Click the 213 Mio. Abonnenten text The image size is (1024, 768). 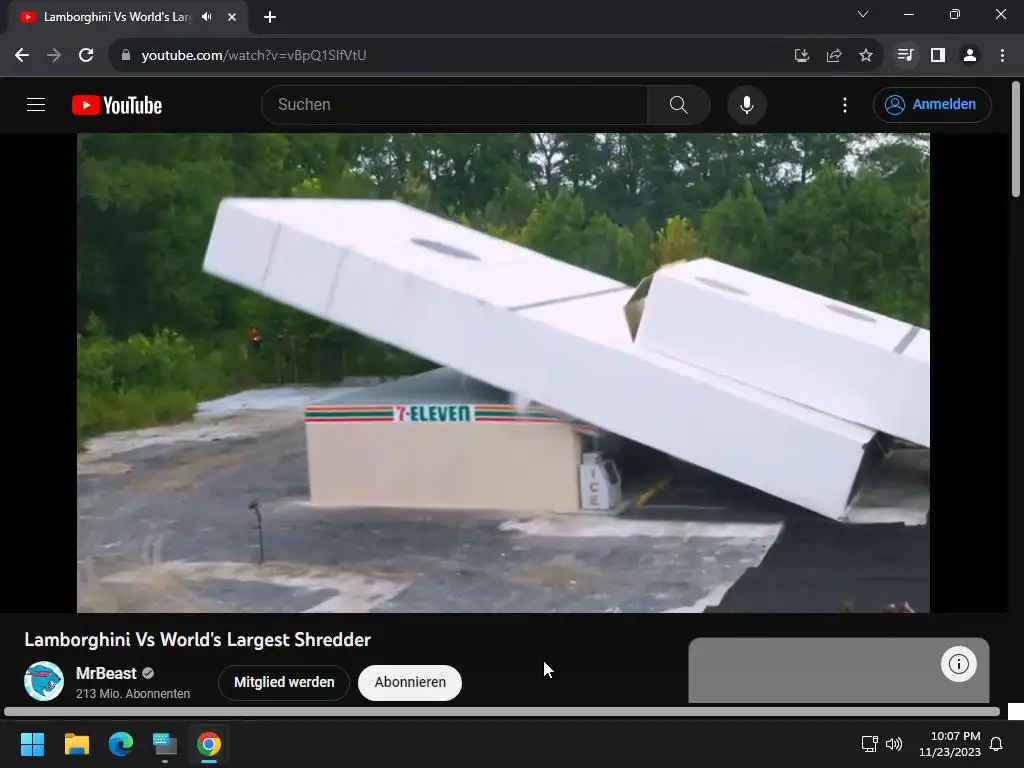tap(133, 694)
